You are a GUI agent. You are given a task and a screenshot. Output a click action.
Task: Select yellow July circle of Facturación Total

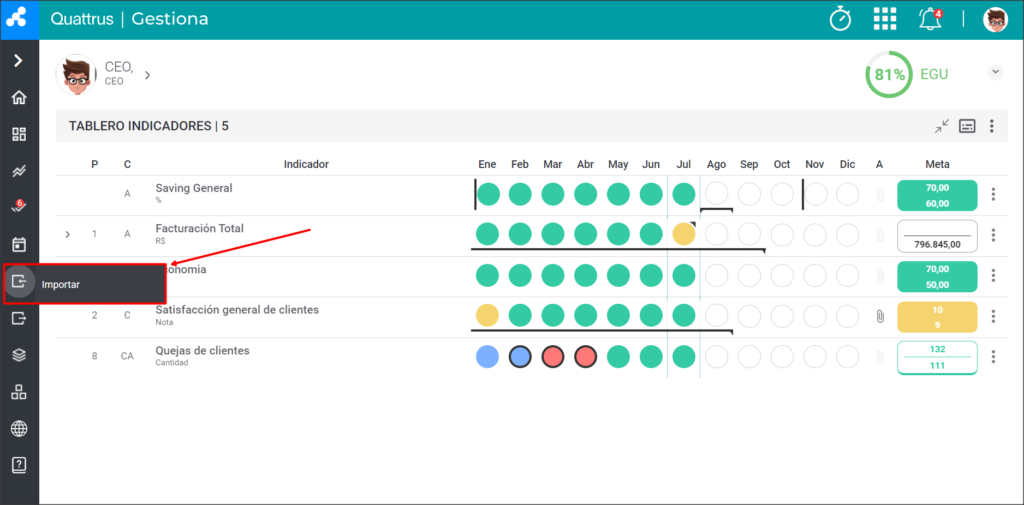coord(684,234)
